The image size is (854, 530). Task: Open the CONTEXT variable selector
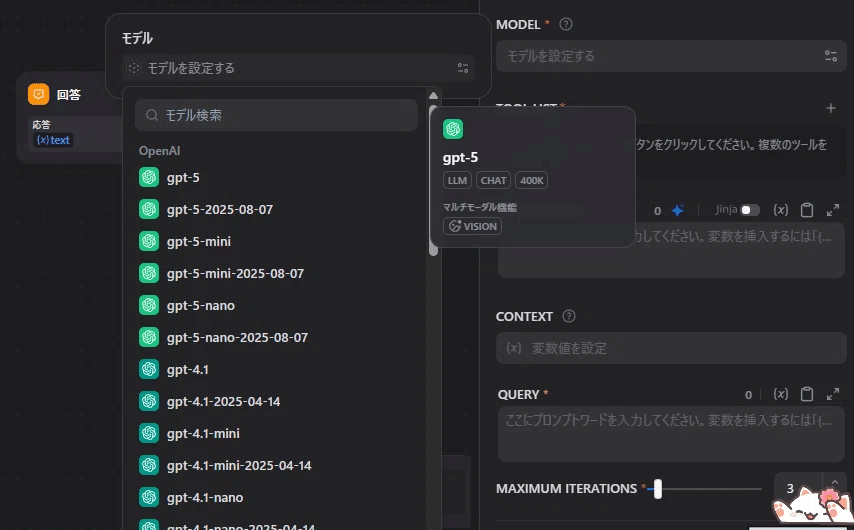tap(670, 348)
